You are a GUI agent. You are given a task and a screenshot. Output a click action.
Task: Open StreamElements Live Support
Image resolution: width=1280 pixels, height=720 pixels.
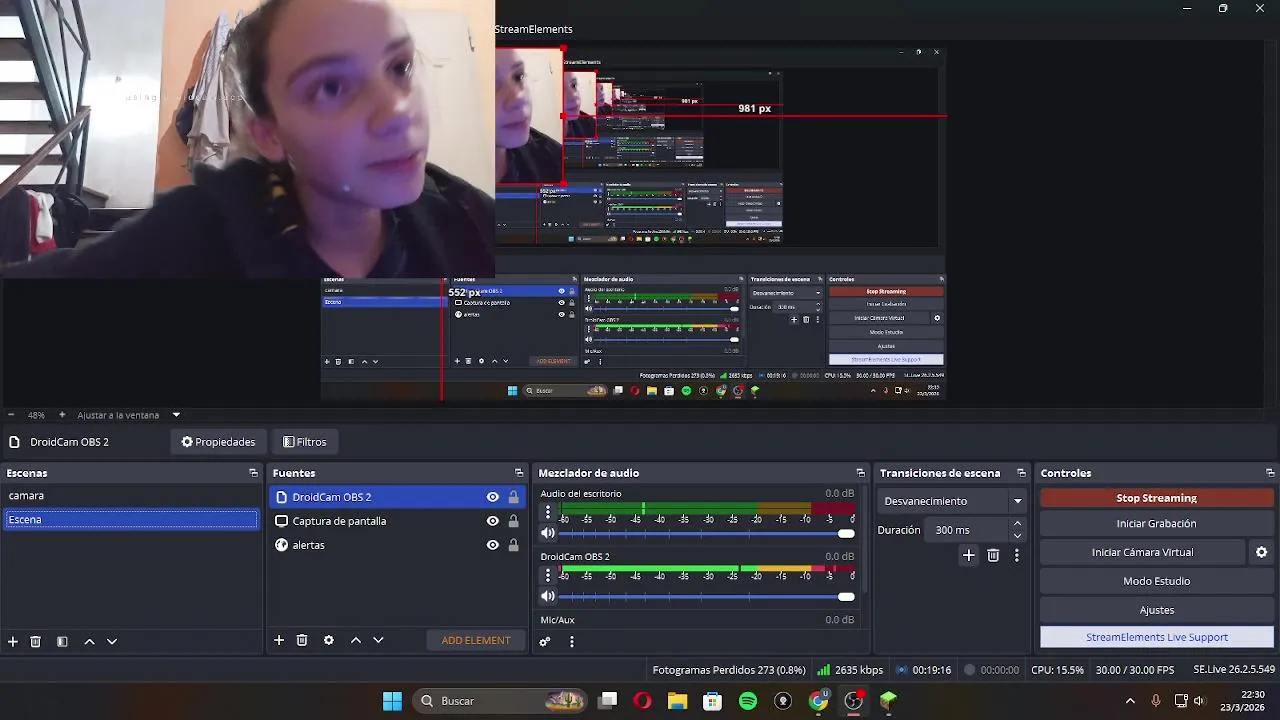(x=1156, y=637)
